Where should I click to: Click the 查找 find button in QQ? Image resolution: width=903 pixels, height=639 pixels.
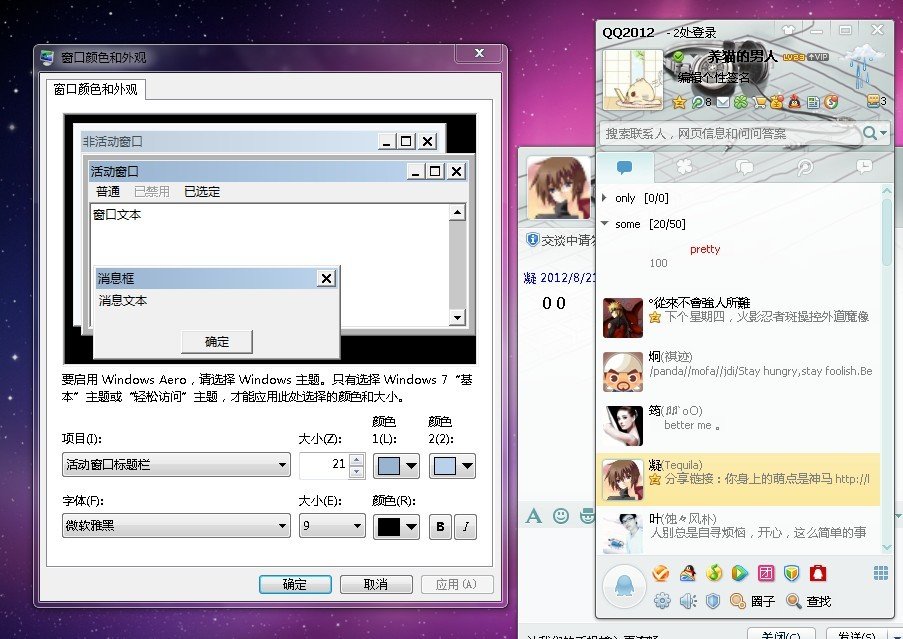click(x=808, y=601)
